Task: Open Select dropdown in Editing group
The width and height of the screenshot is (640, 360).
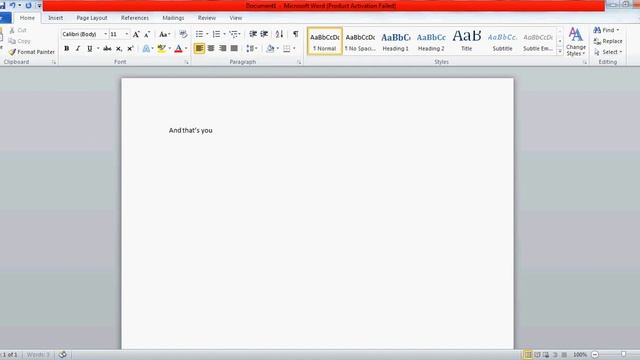Action: coord(621,52)
